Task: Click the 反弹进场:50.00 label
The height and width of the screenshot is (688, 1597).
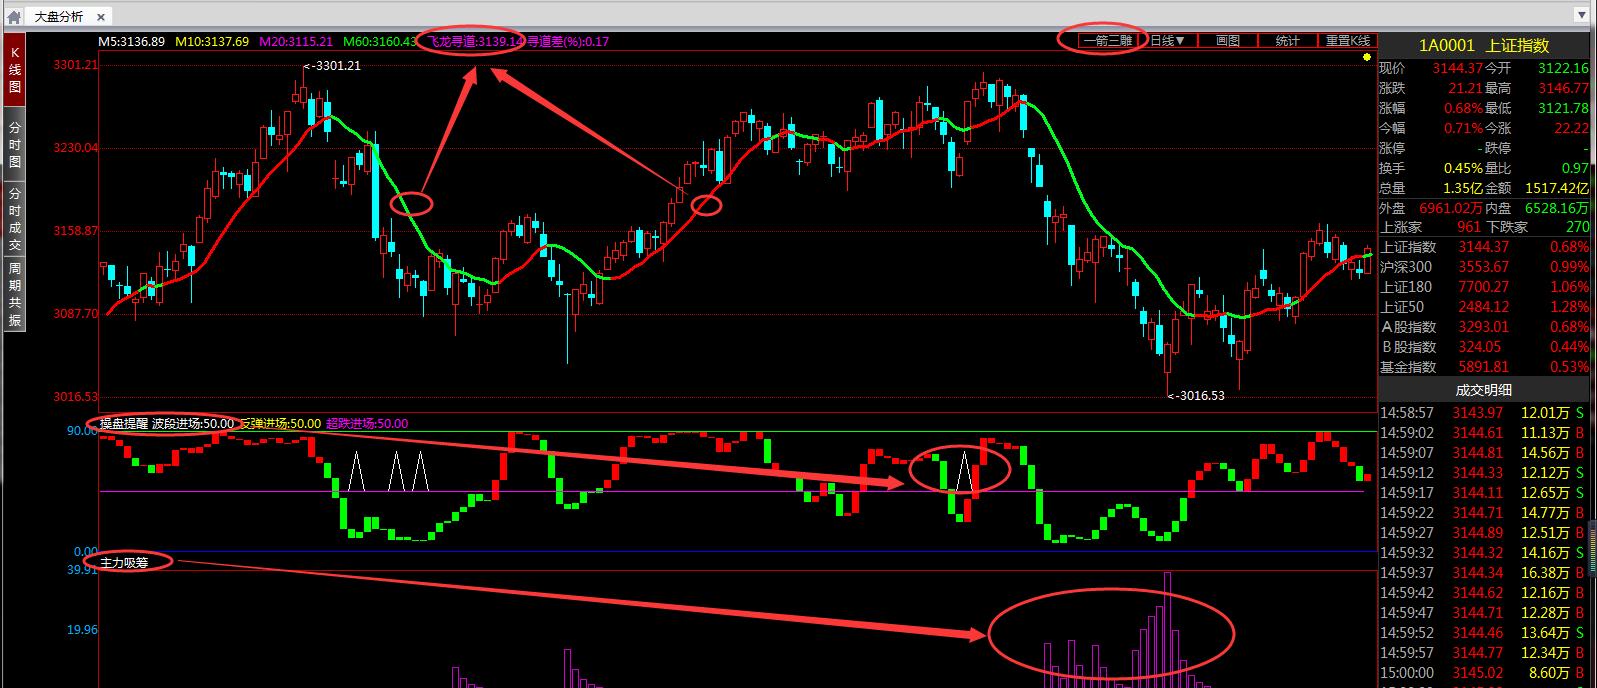Action: point(280,423)
